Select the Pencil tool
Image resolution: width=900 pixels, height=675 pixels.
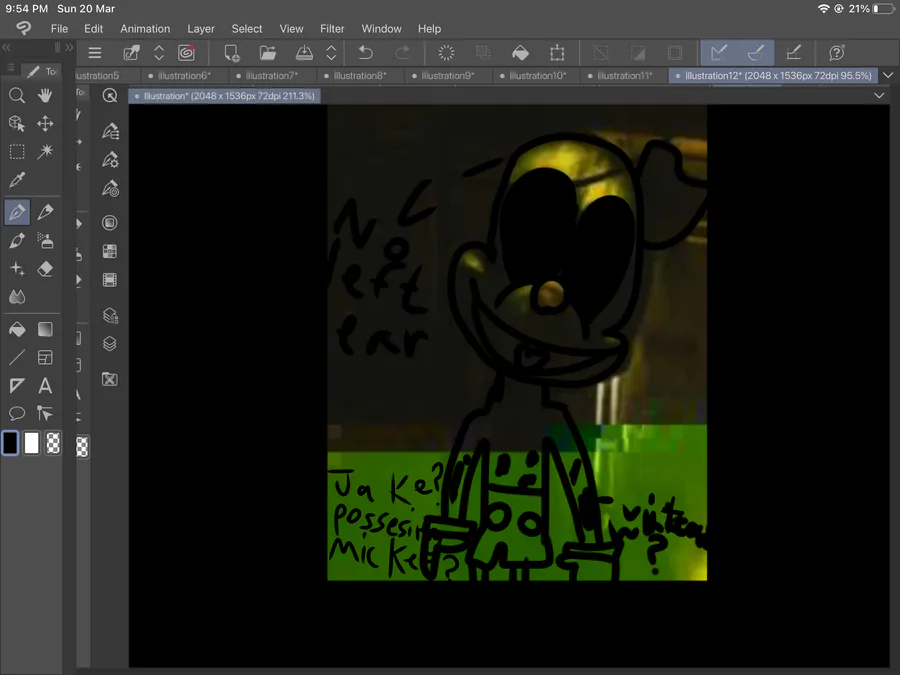point(45,212)
